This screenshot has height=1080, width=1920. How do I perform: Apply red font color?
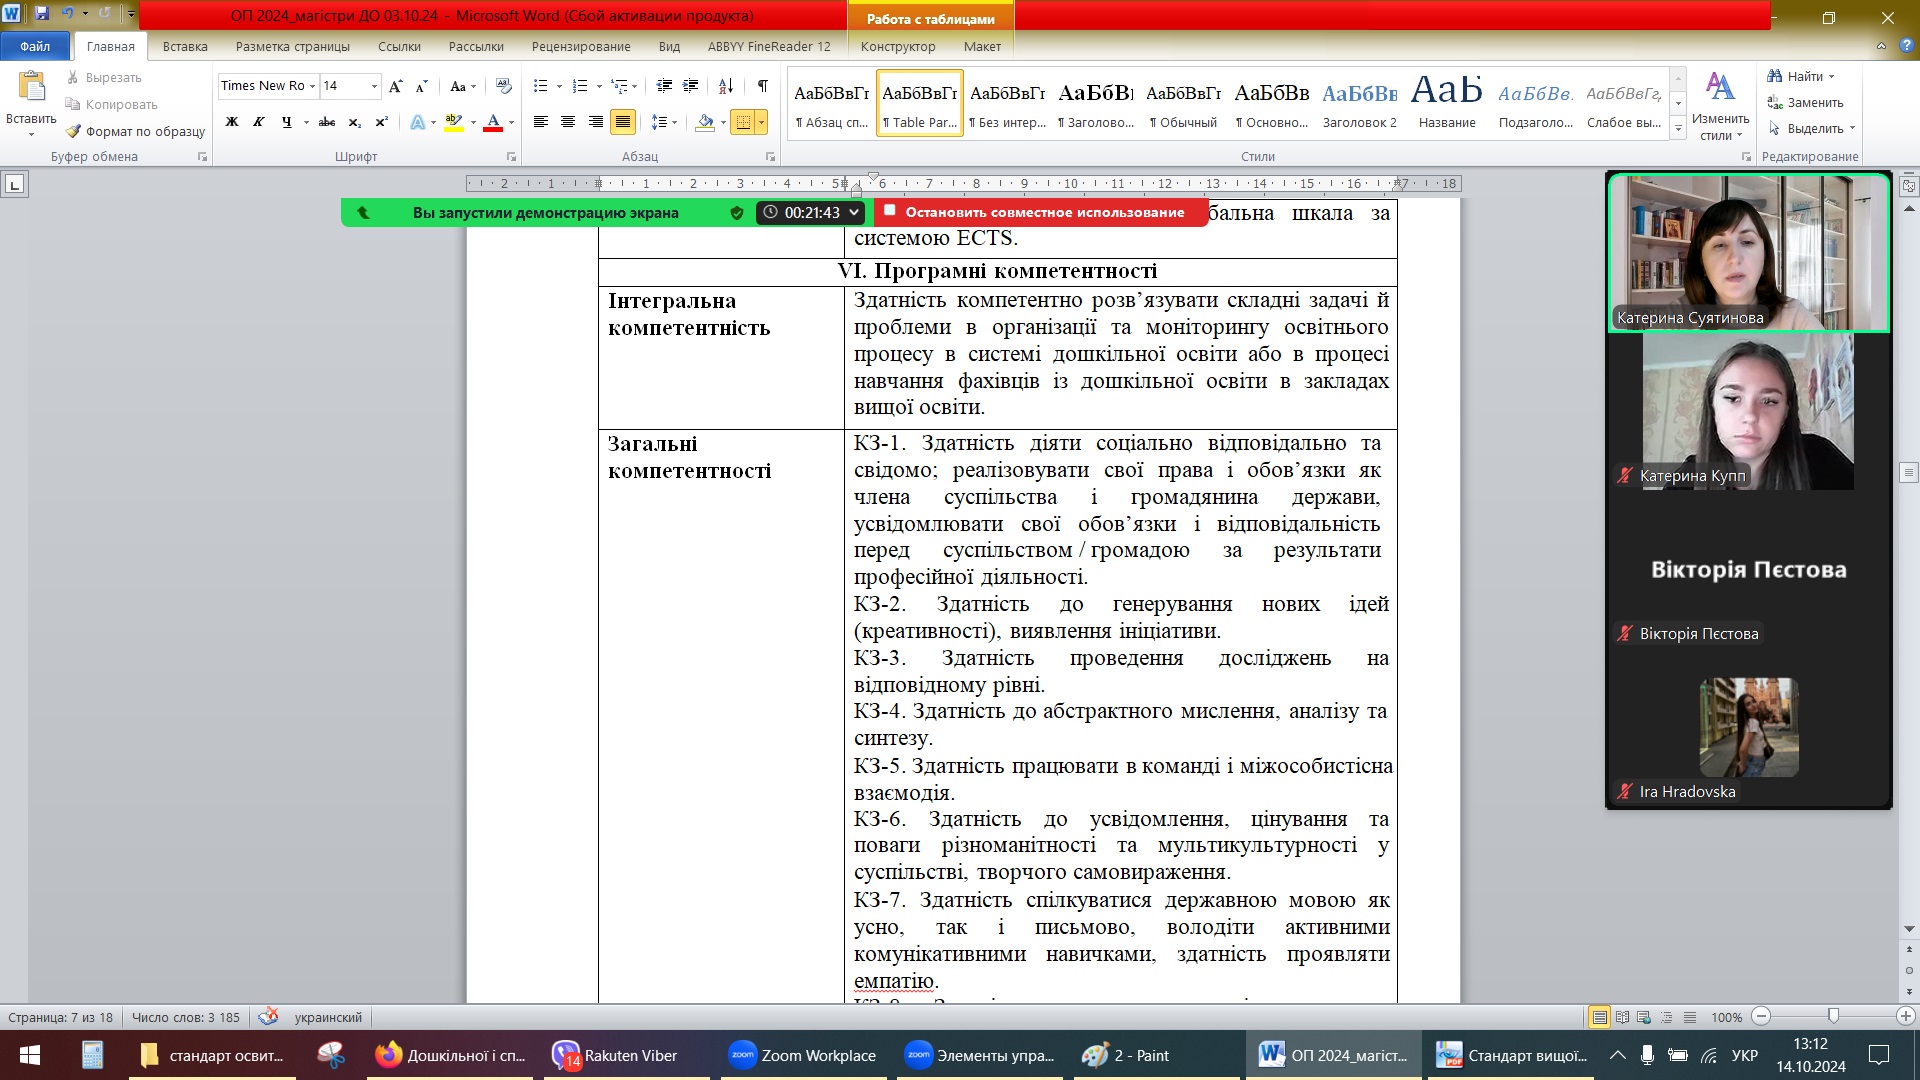493,122
